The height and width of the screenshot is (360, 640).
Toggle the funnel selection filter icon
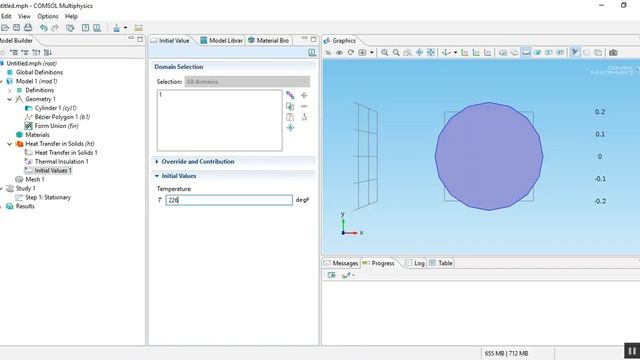(x=575, y=52)
